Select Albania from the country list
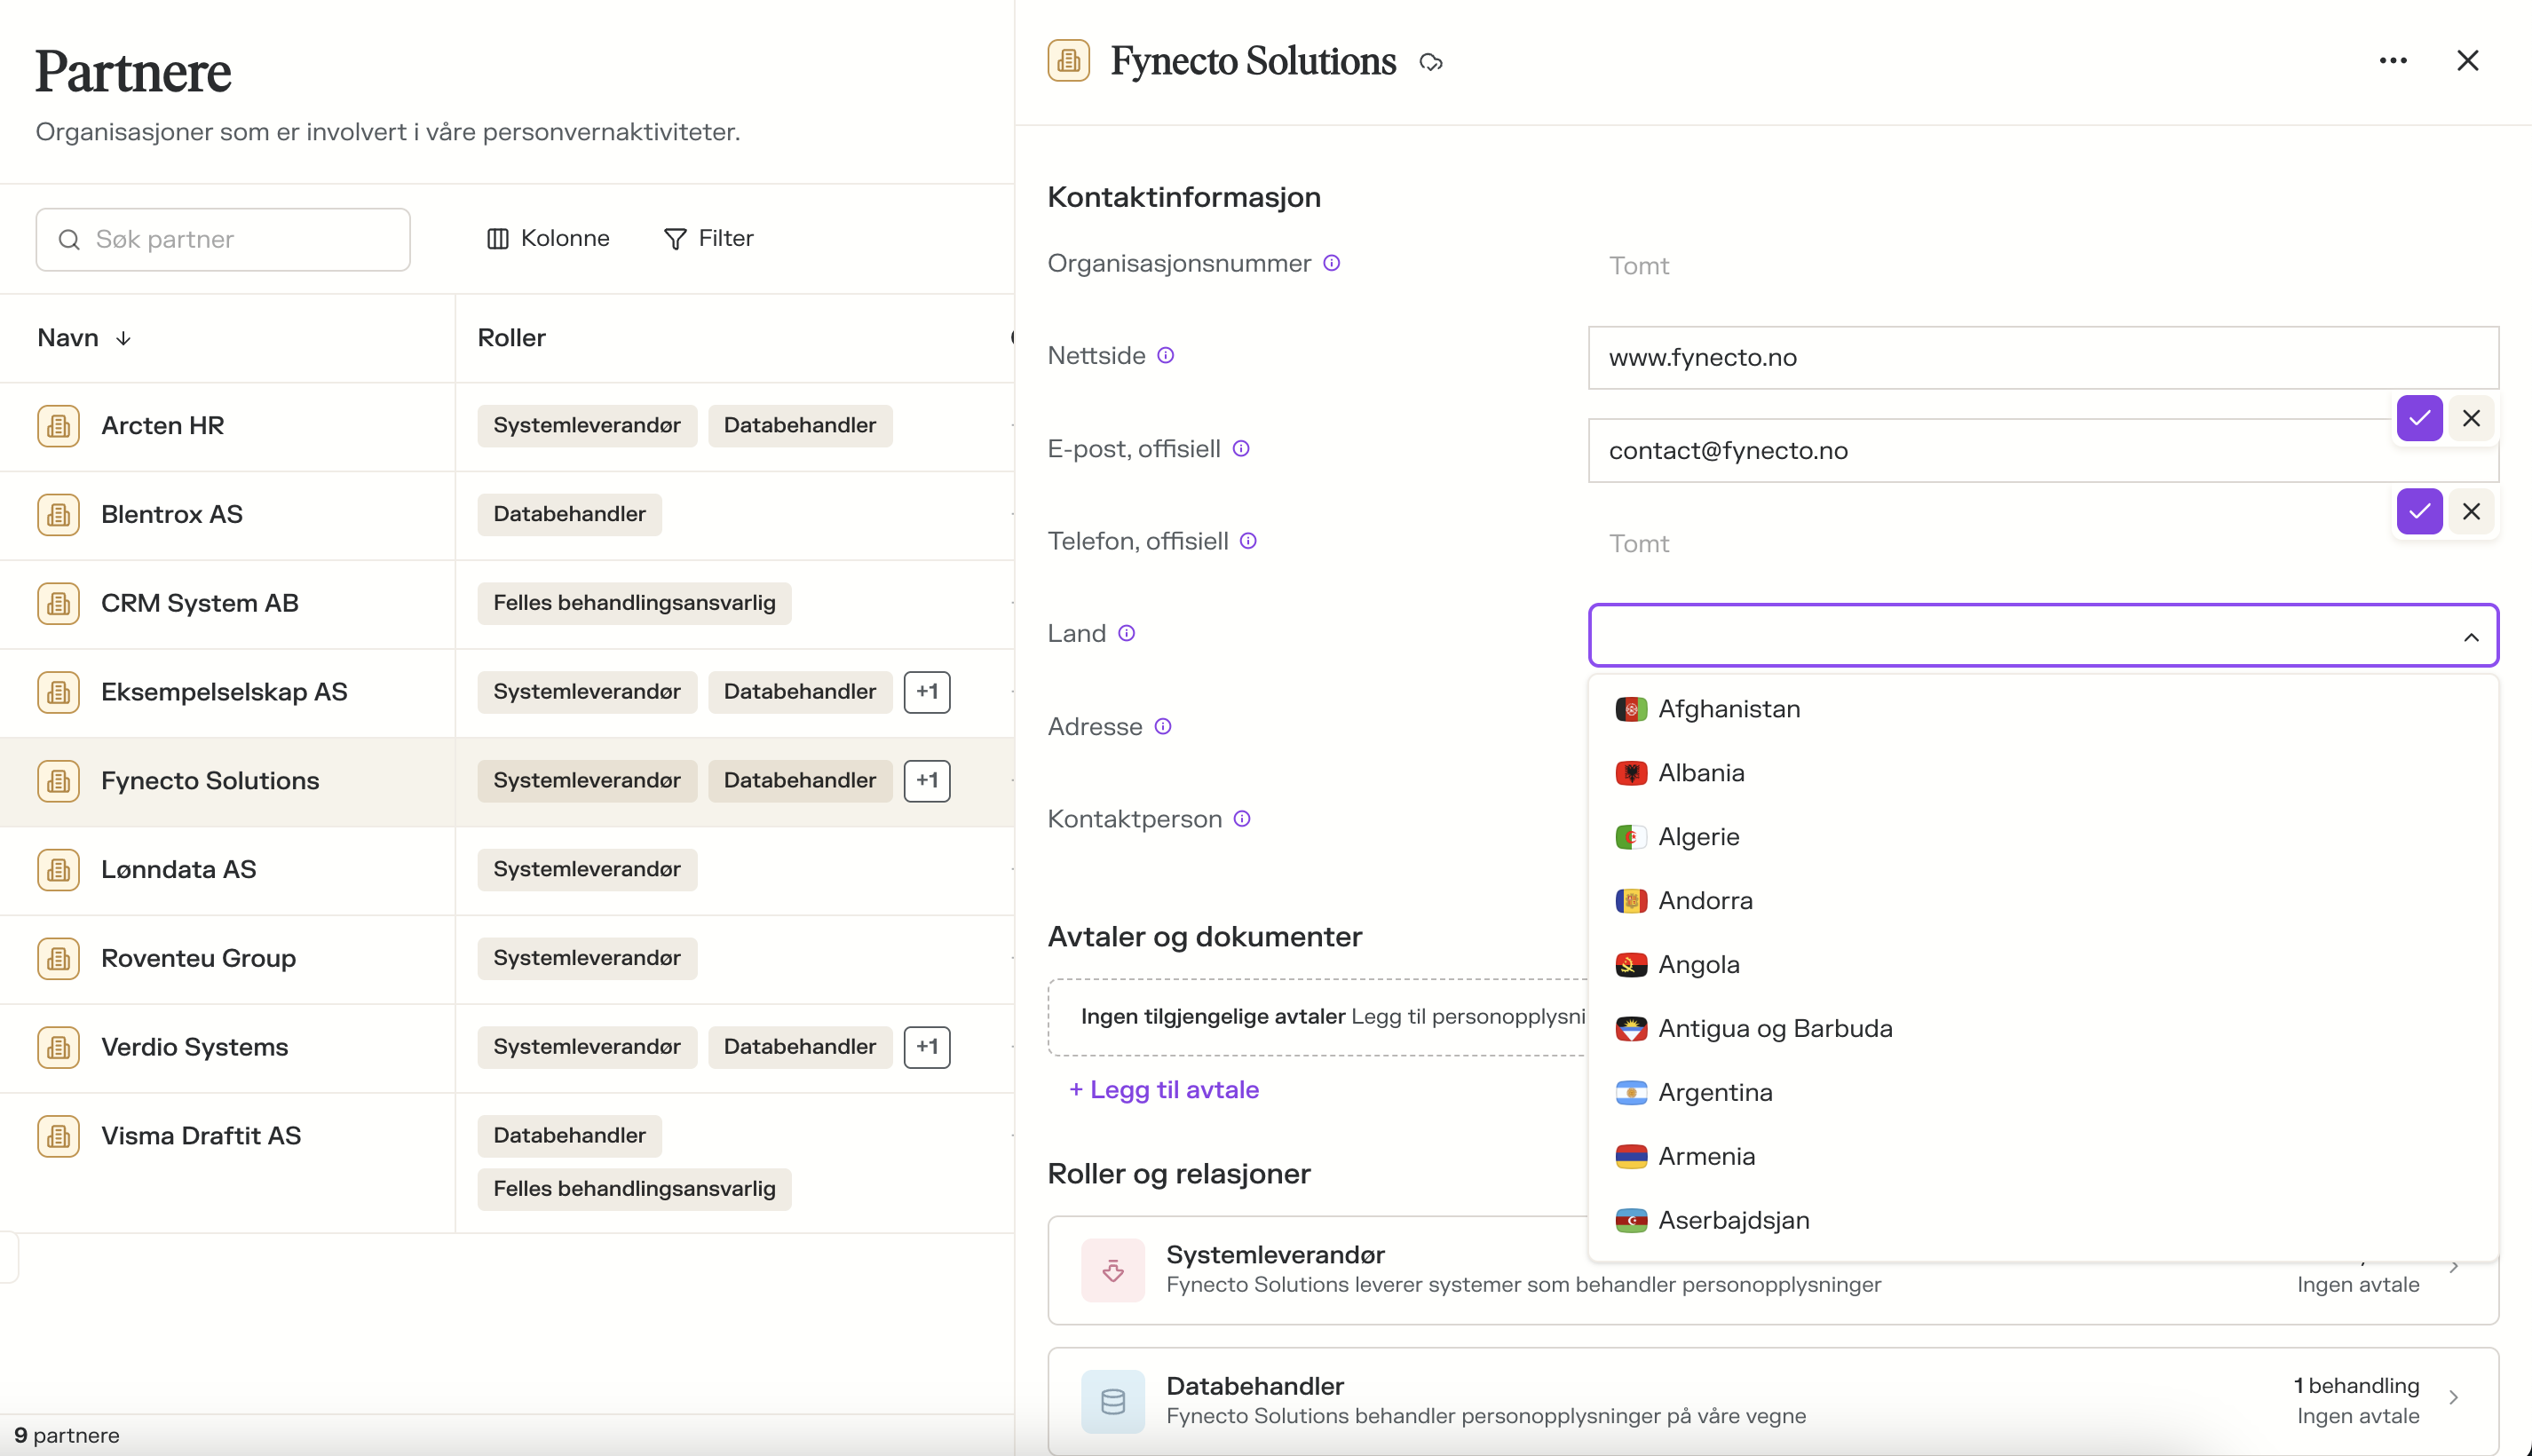 (x=1701, y=773)
